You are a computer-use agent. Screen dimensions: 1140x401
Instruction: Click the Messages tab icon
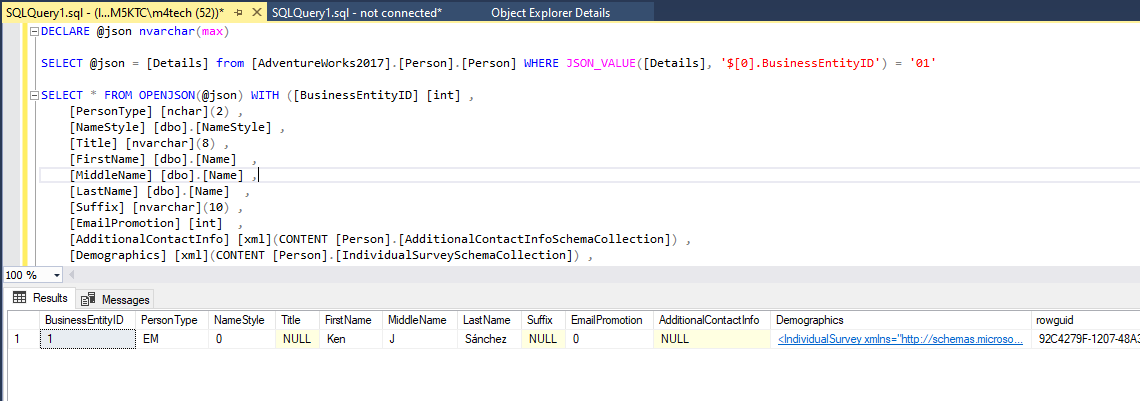89,299
